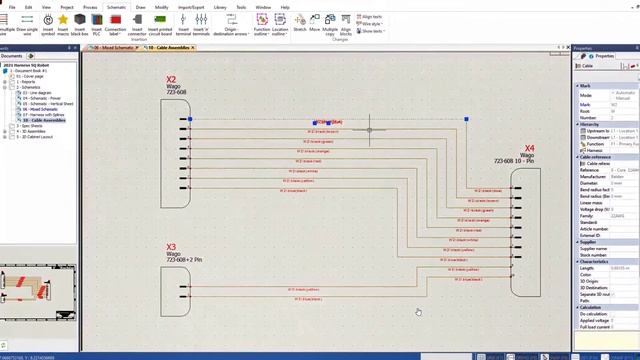Select the Draw single wire tool
640x360 pixels.
click(x=27, y=24)
